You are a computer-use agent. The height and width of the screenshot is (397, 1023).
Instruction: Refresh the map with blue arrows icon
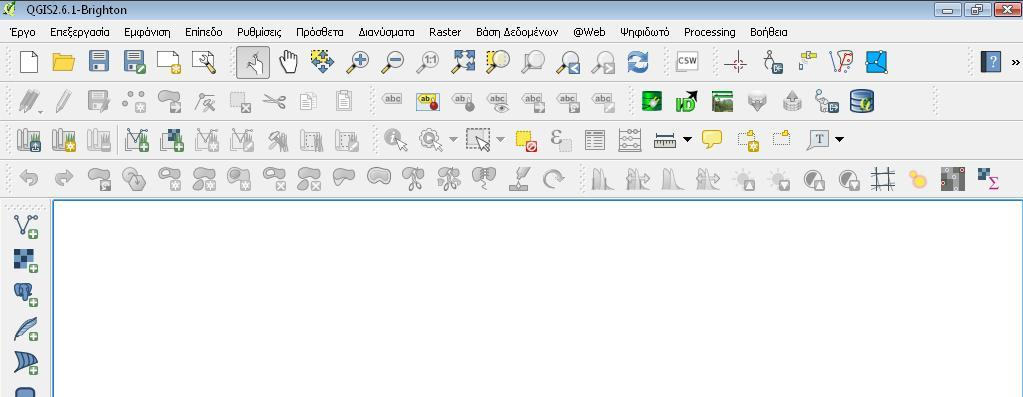pyautogui.click(x=638, y=62)
